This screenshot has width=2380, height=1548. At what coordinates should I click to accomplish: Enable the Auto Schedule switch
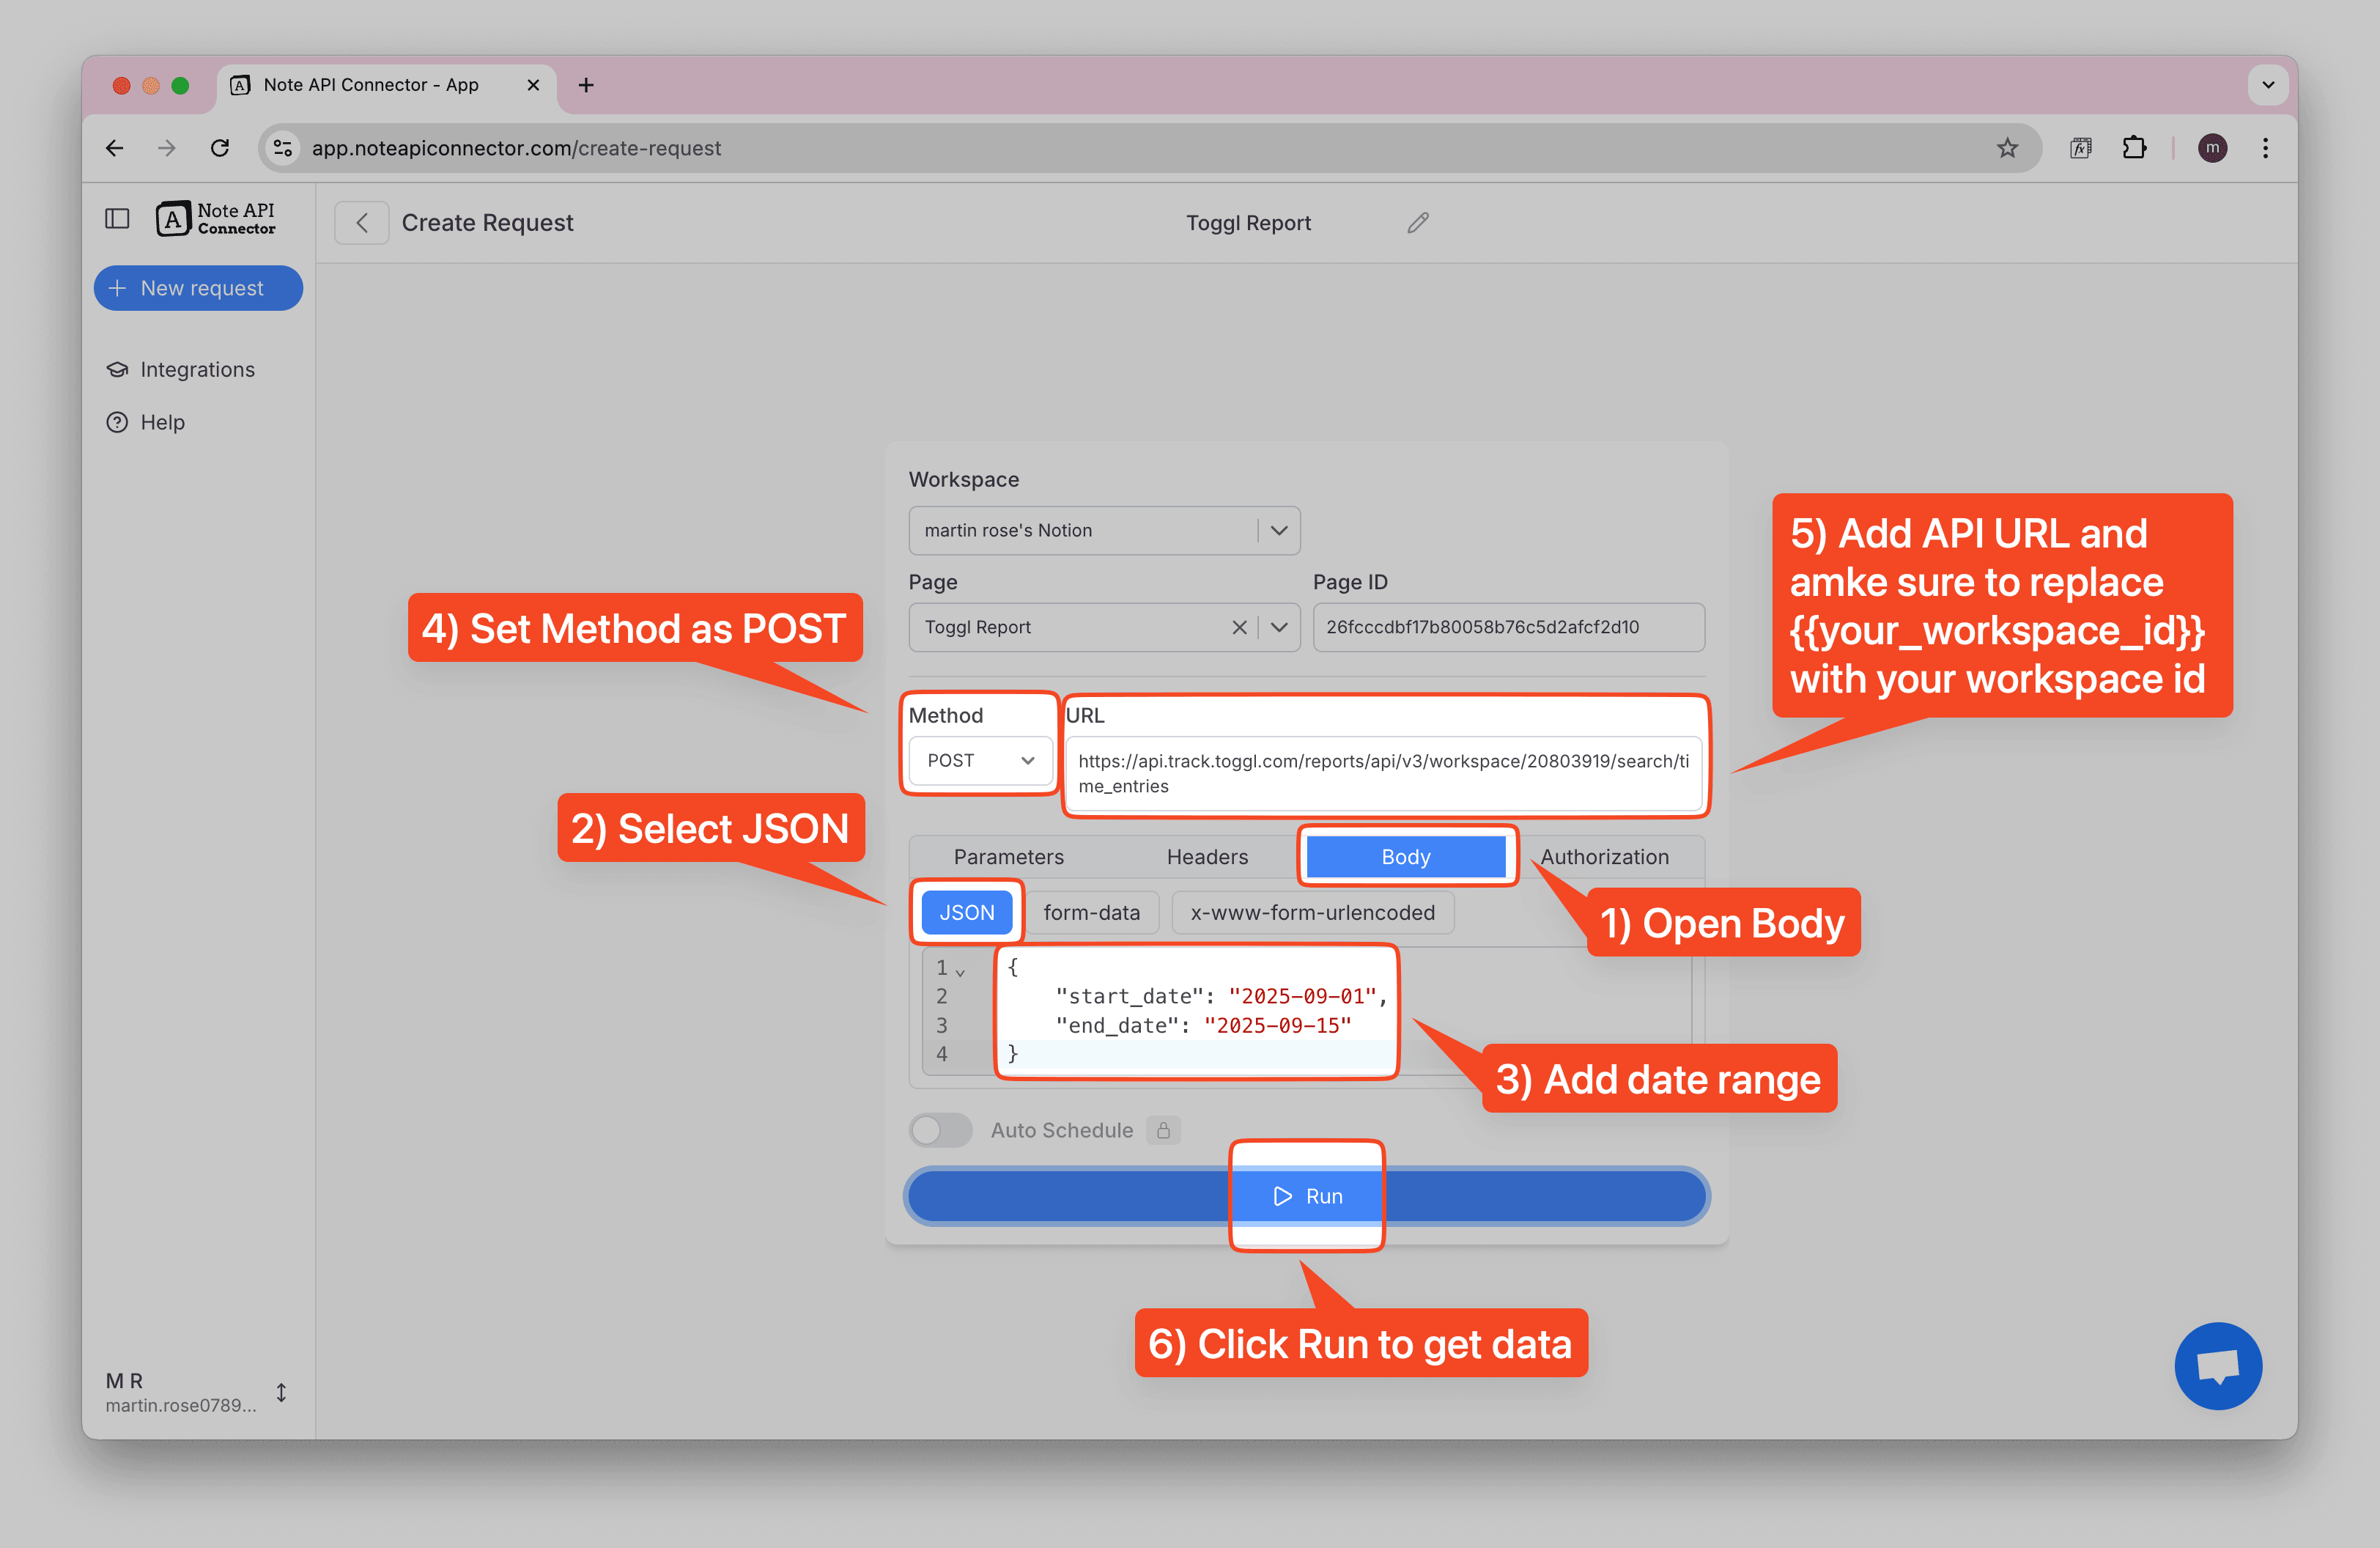[x=940, y=1130]
